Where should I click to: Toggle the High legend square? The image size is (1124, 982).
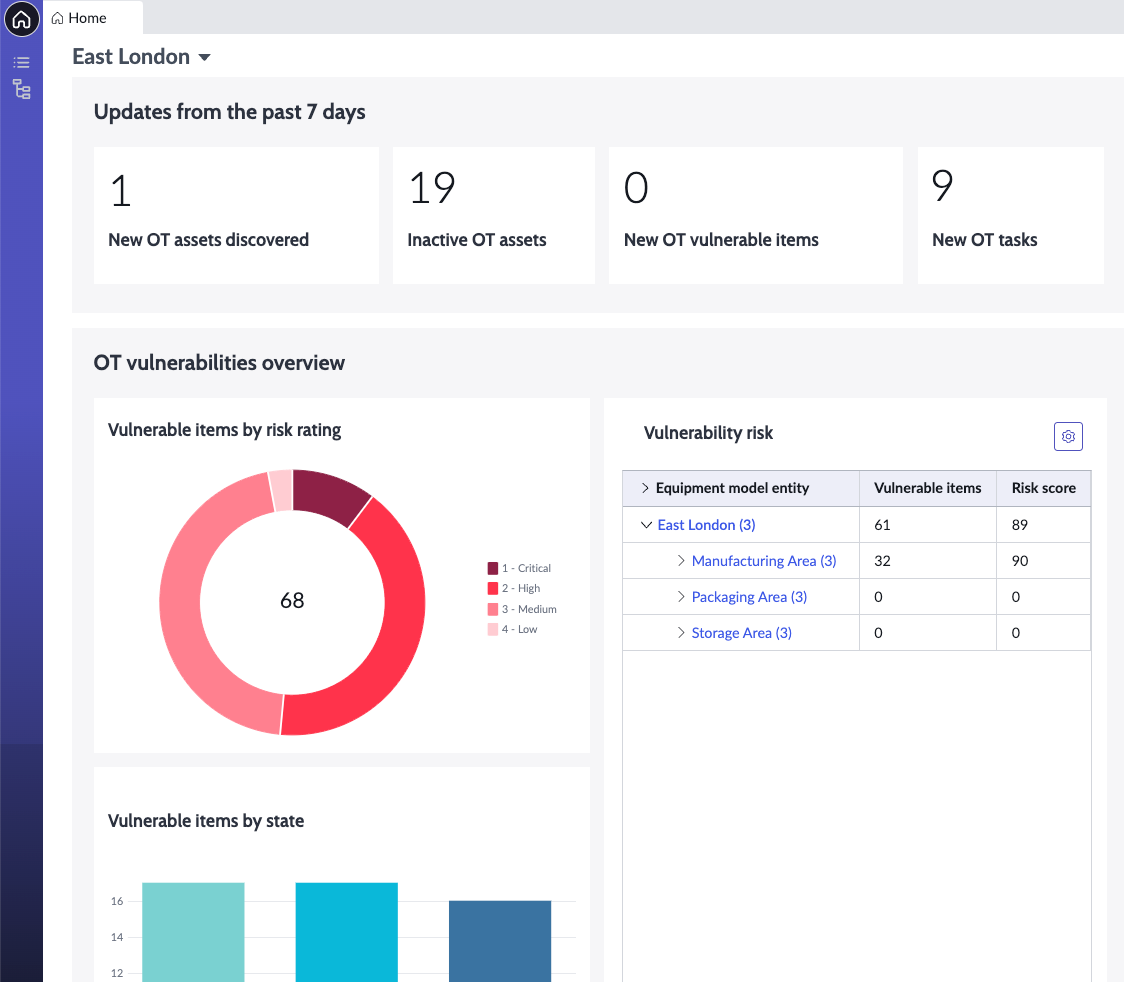coord(492,588)
